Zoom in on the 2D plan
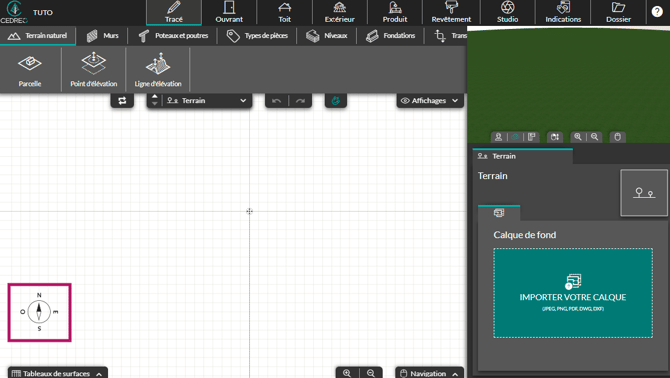The width and height of the screenshot is (670, 378). click(347, 373)
